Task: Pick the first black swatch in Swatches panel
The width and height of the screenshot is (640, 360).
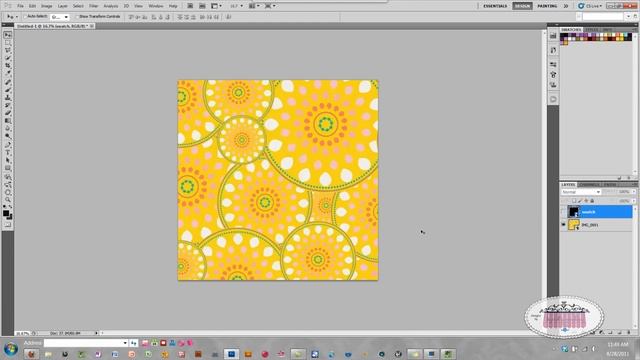Action: [x=562, y=36]
